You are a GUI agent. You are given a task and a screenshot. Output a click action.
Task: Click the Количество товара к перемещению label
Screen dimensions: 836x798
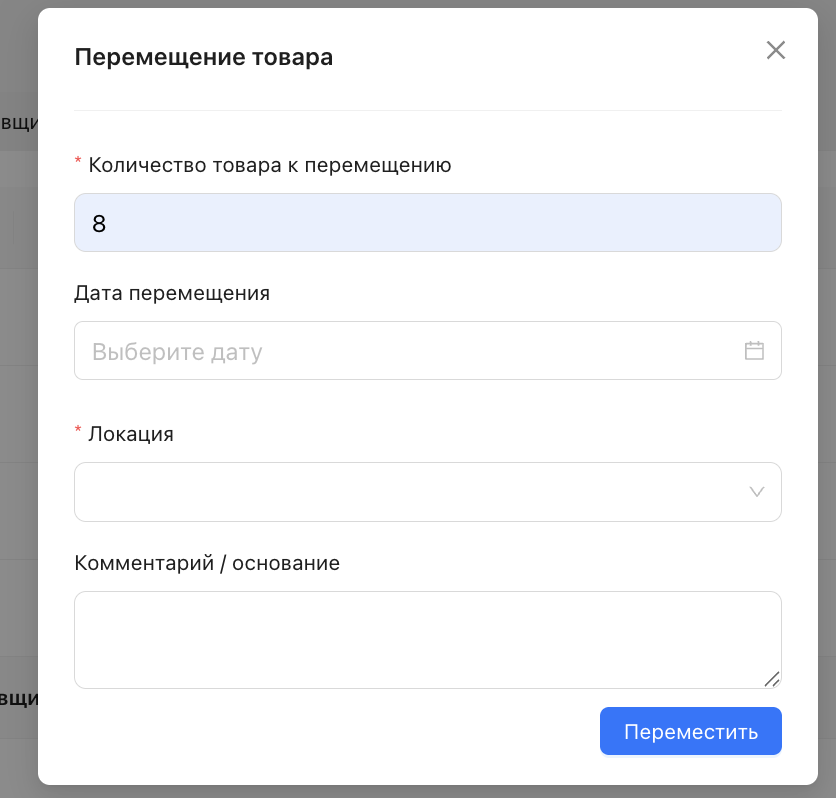(270, 165)
